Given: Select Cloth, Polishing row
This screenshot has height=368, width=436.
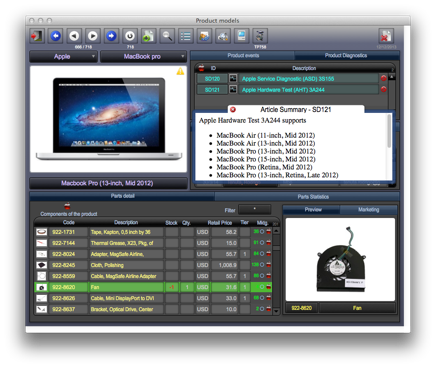Looking at the screenshot, I should [153, 265].
